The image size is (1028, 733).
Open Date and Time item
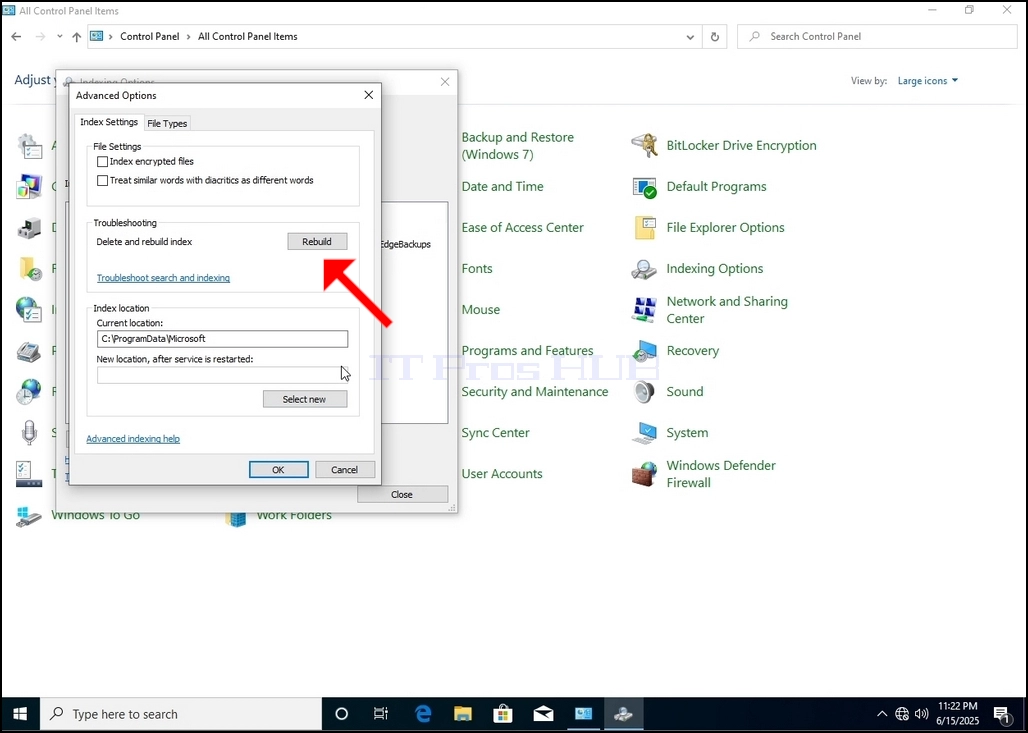(x=503, y=187)
